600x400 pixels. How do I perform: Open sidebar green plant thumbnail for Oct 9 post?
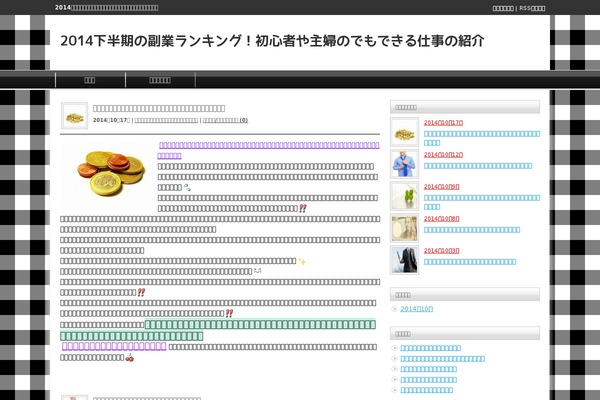pyautogui.click(x=404, y=195)
